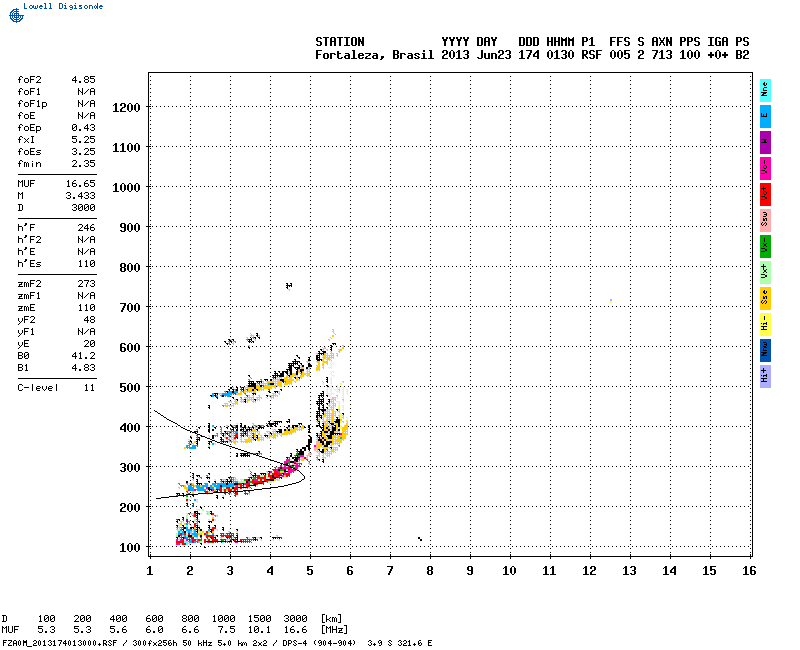This screenshot has width=800, height=650.
Task: Select the 300 km height axis label
Action: (130, 468)
